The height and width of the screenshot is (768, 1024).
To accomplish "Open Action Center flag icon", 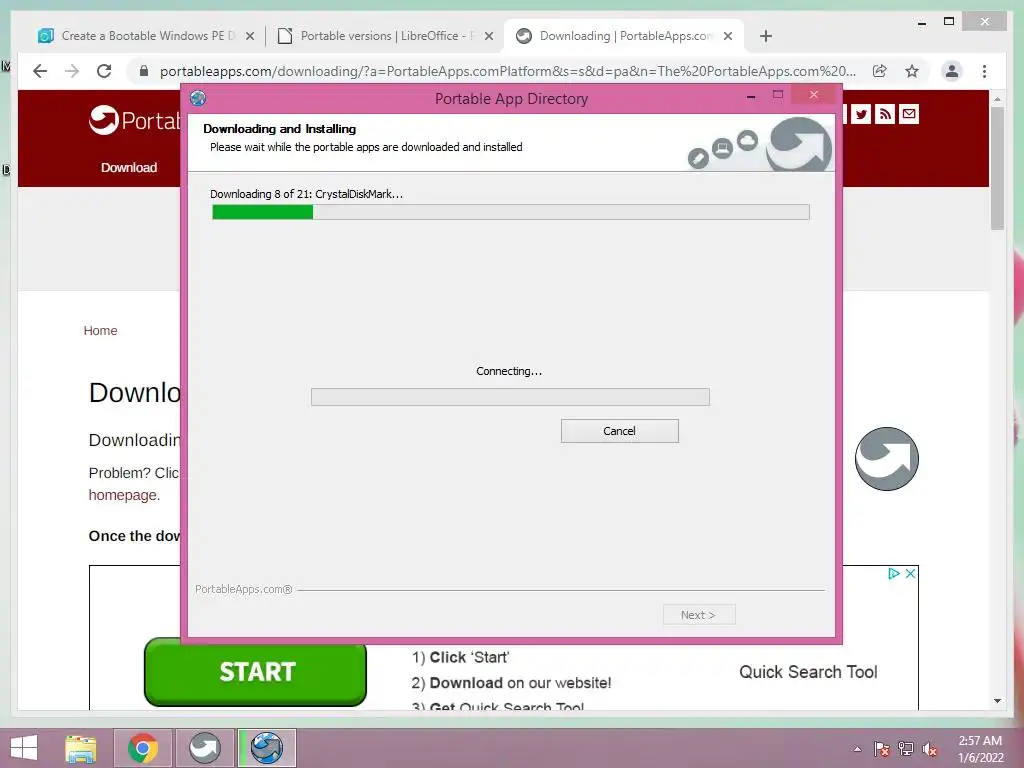I will click(882, 749).
